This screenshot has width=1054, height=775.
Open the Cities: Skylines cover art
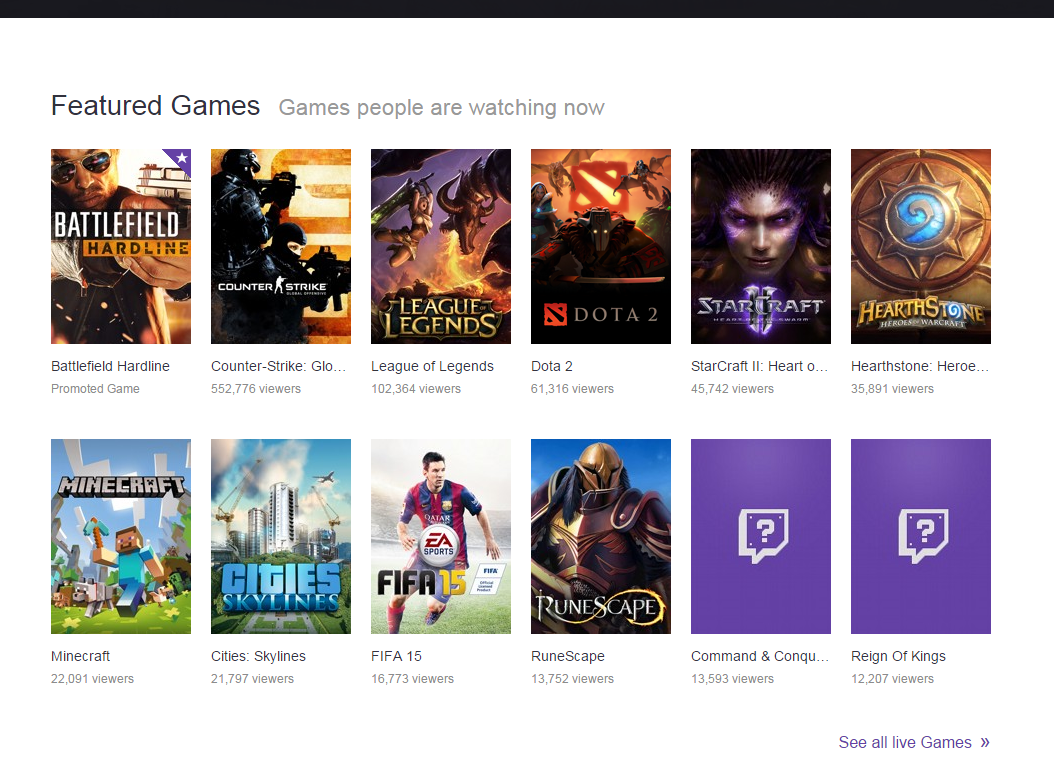tap(281, 536)
